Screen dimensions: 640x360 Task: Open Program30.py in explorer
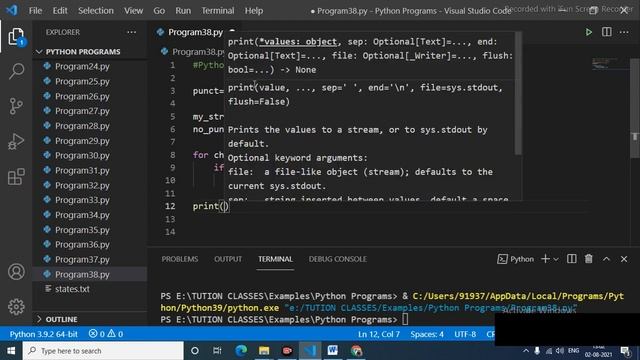(82, 156)
